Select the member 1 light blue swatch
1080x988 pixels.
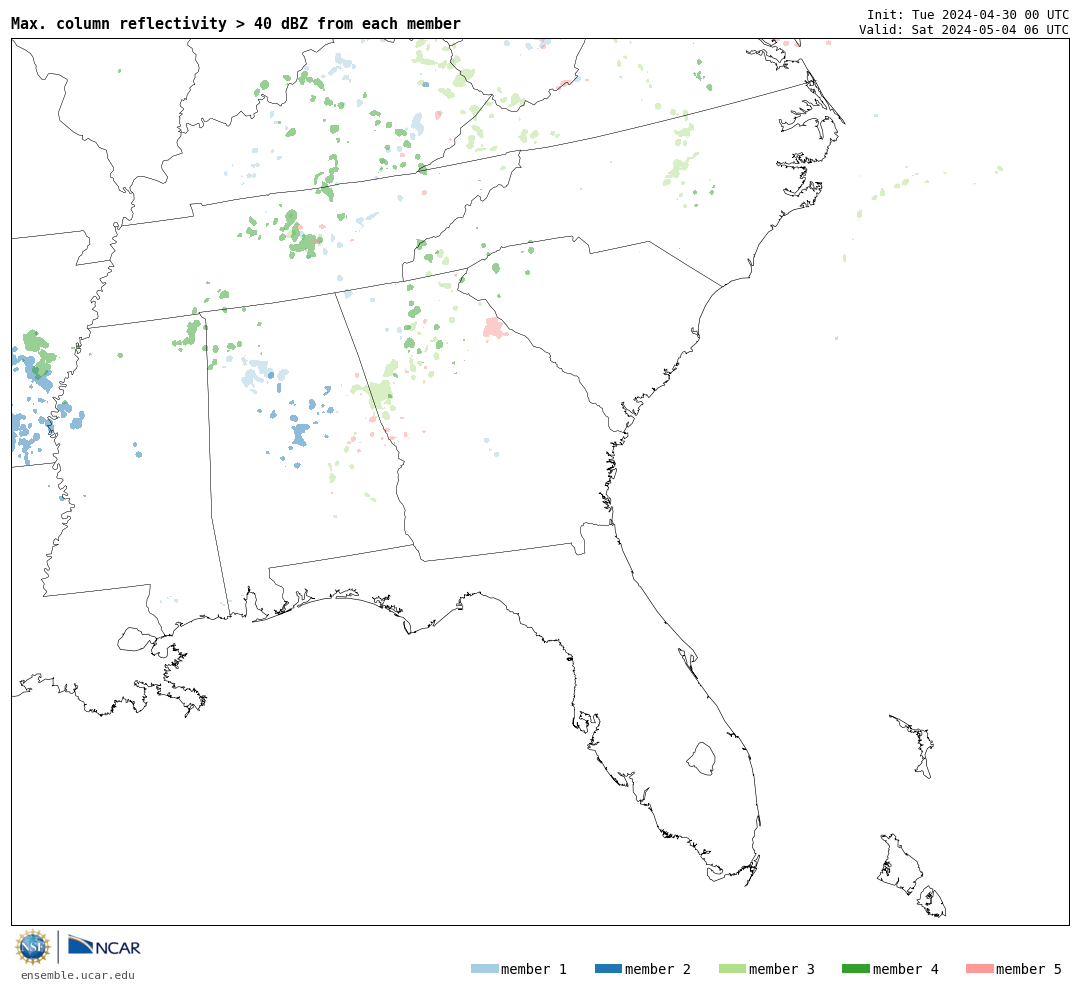point(484,968)
